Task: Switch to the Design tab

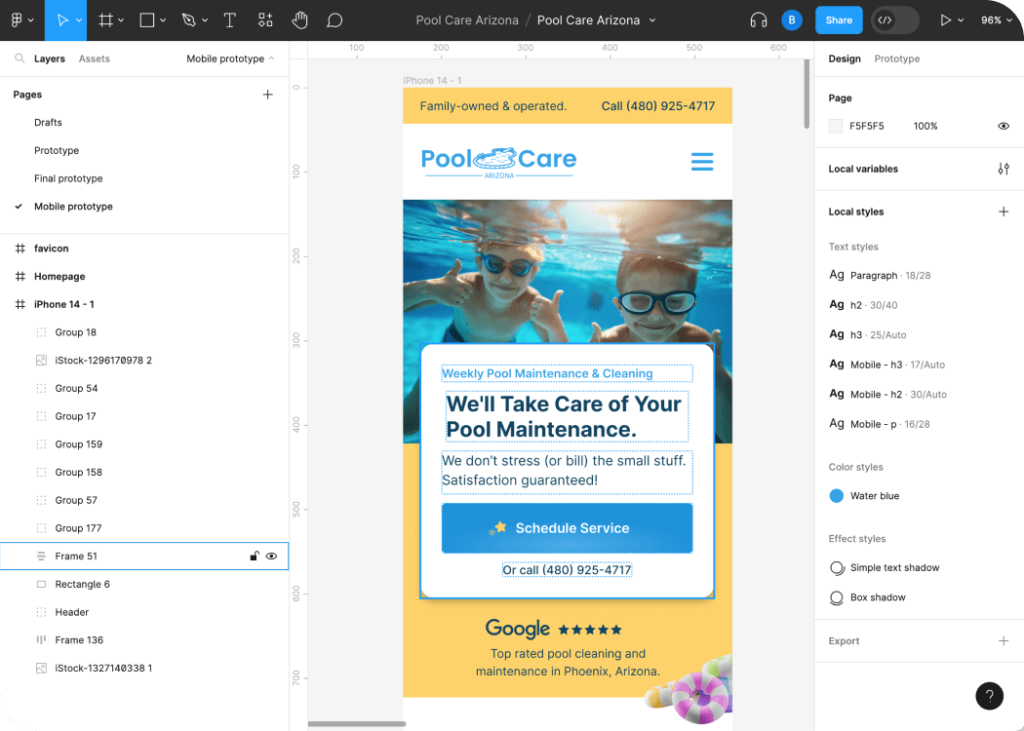Action: [x=844, y=59]
